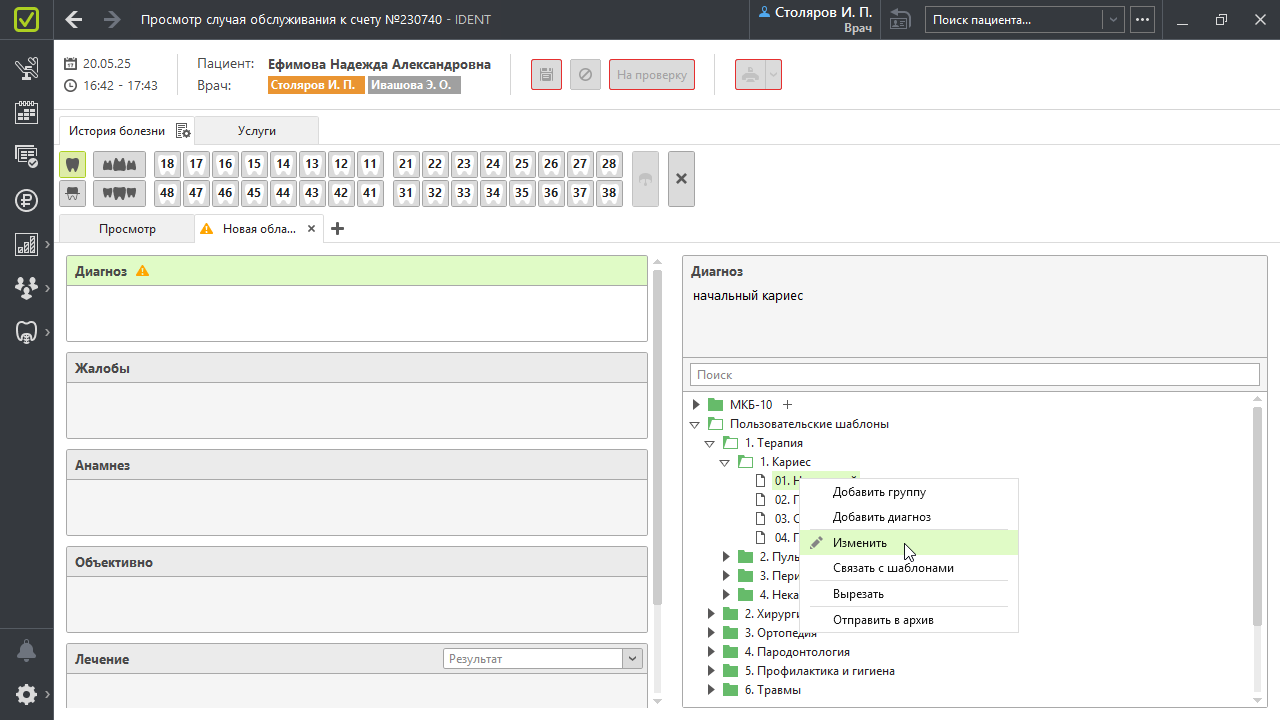Viewport: 1280px width, 720px height.
Task: Choose Вырезать from context menu
Action: (909, 594)
